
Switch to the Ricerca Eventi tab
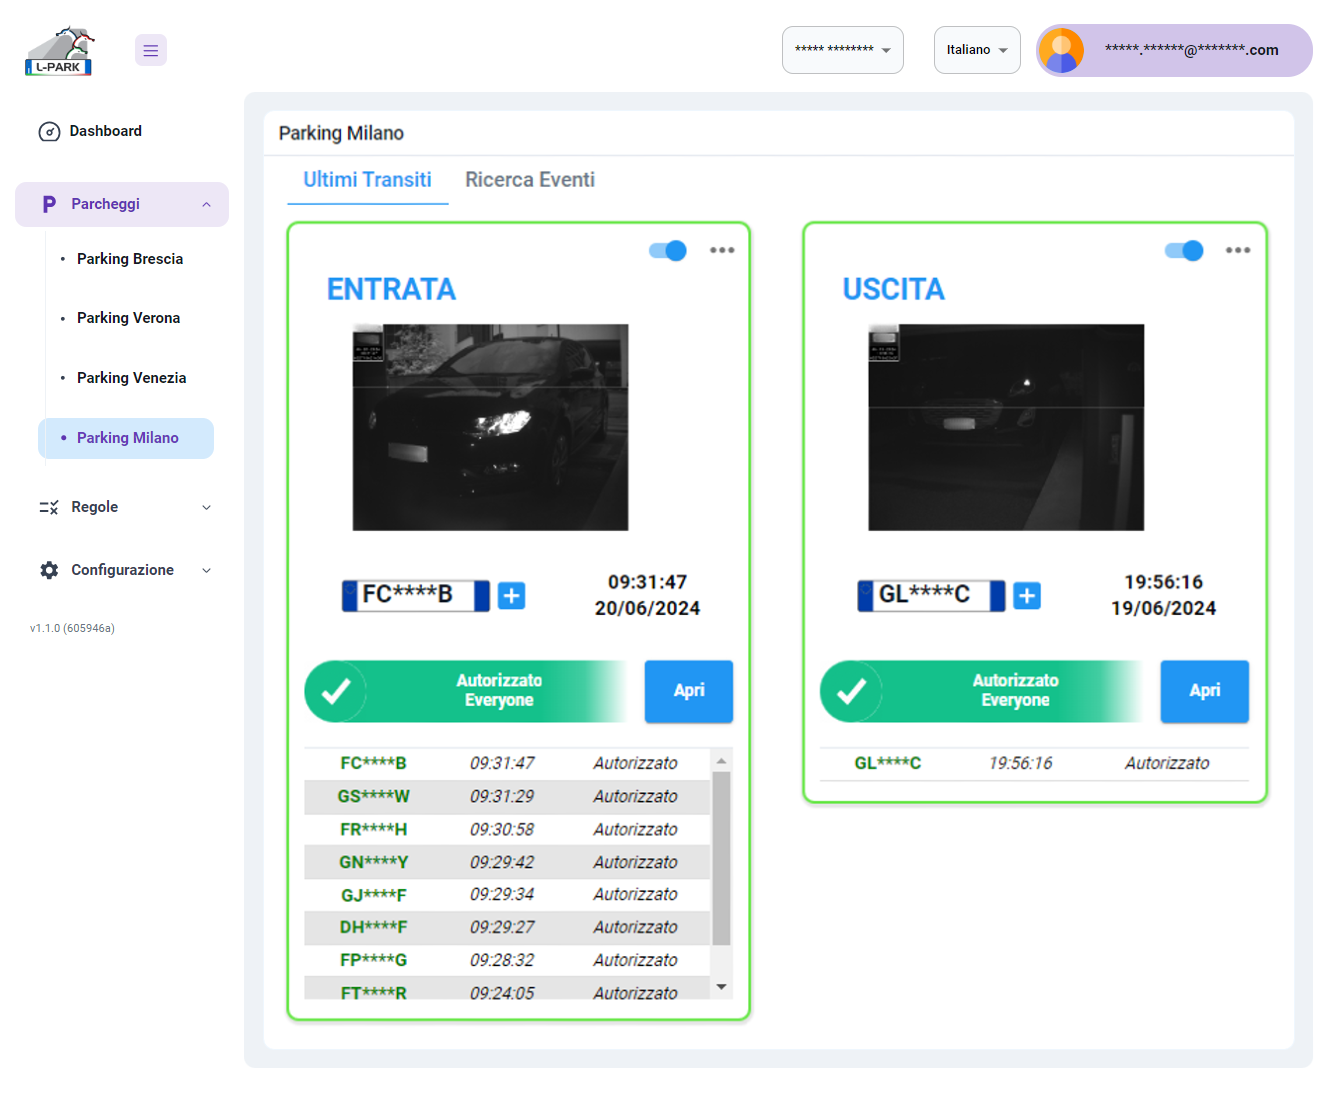530,180
